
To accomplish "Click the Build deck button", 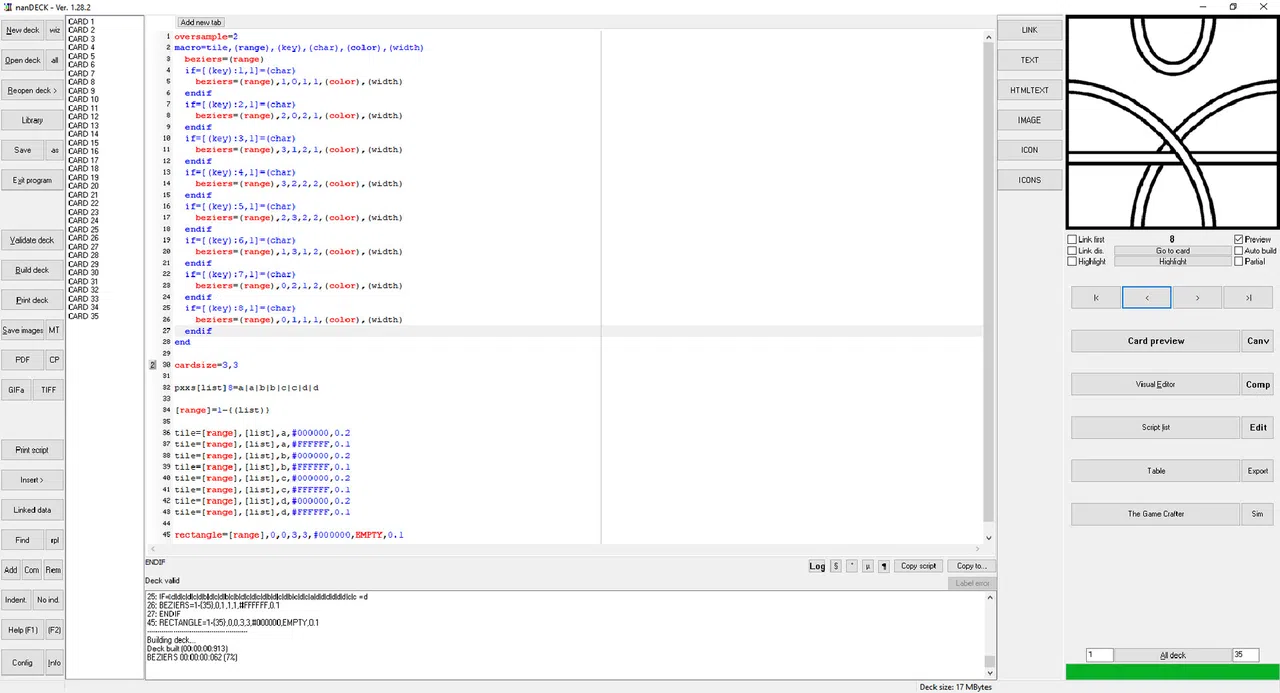I will pos(32,270).
